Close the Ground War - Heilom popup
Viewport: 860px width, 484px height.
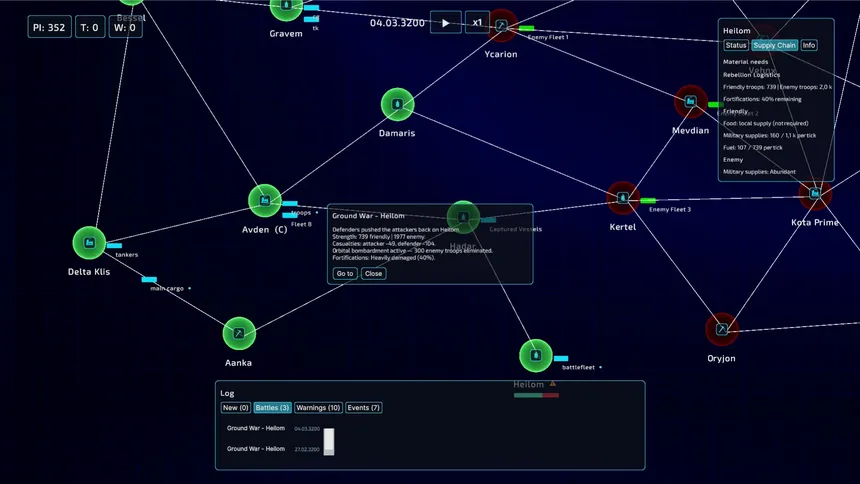coord(374,273)
